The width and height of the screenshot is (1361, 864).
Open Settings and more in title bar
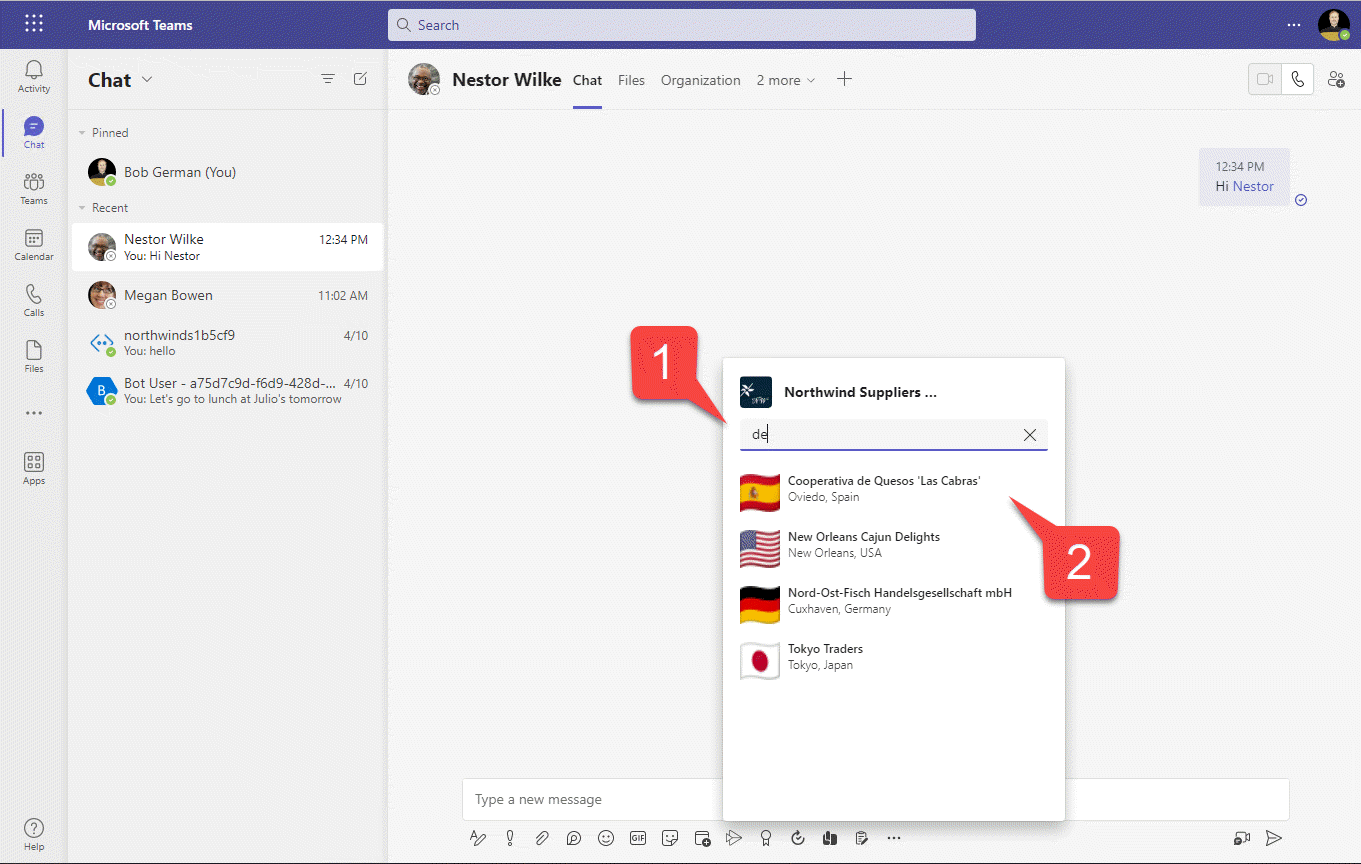1294,25
